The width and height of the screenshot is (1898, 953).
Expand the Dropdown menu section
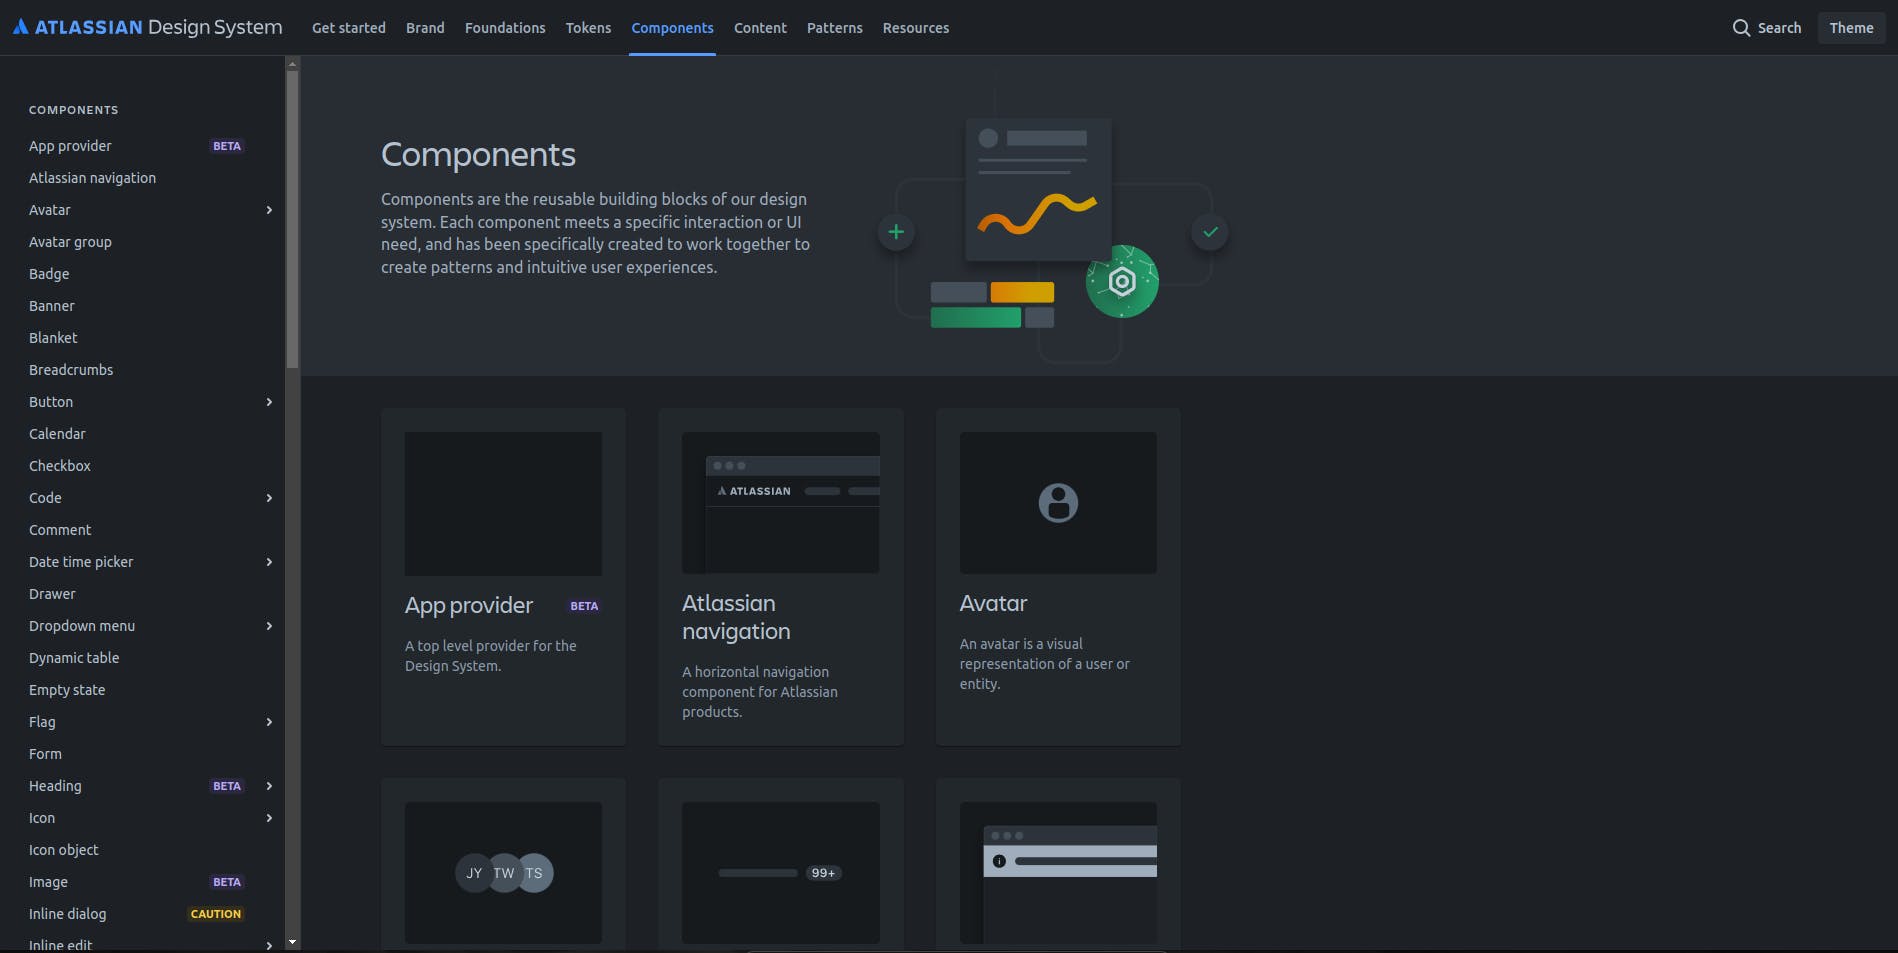point(269,626)
